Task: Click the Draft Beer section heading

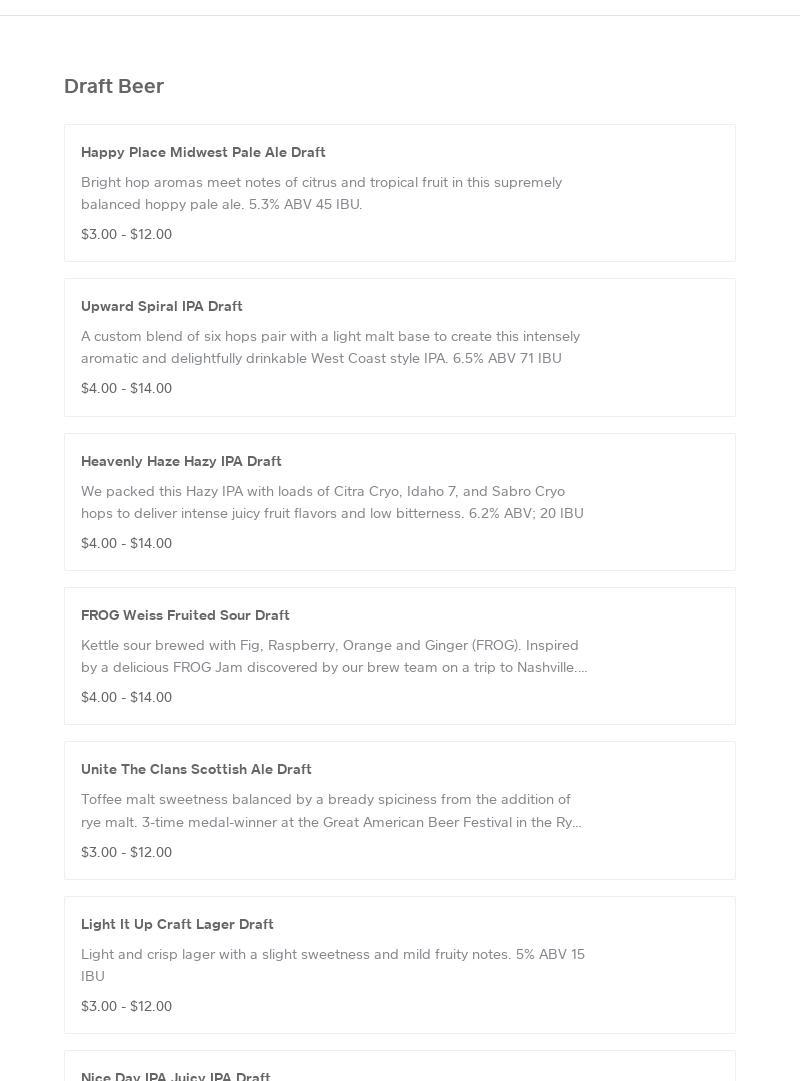Action: 114,86
